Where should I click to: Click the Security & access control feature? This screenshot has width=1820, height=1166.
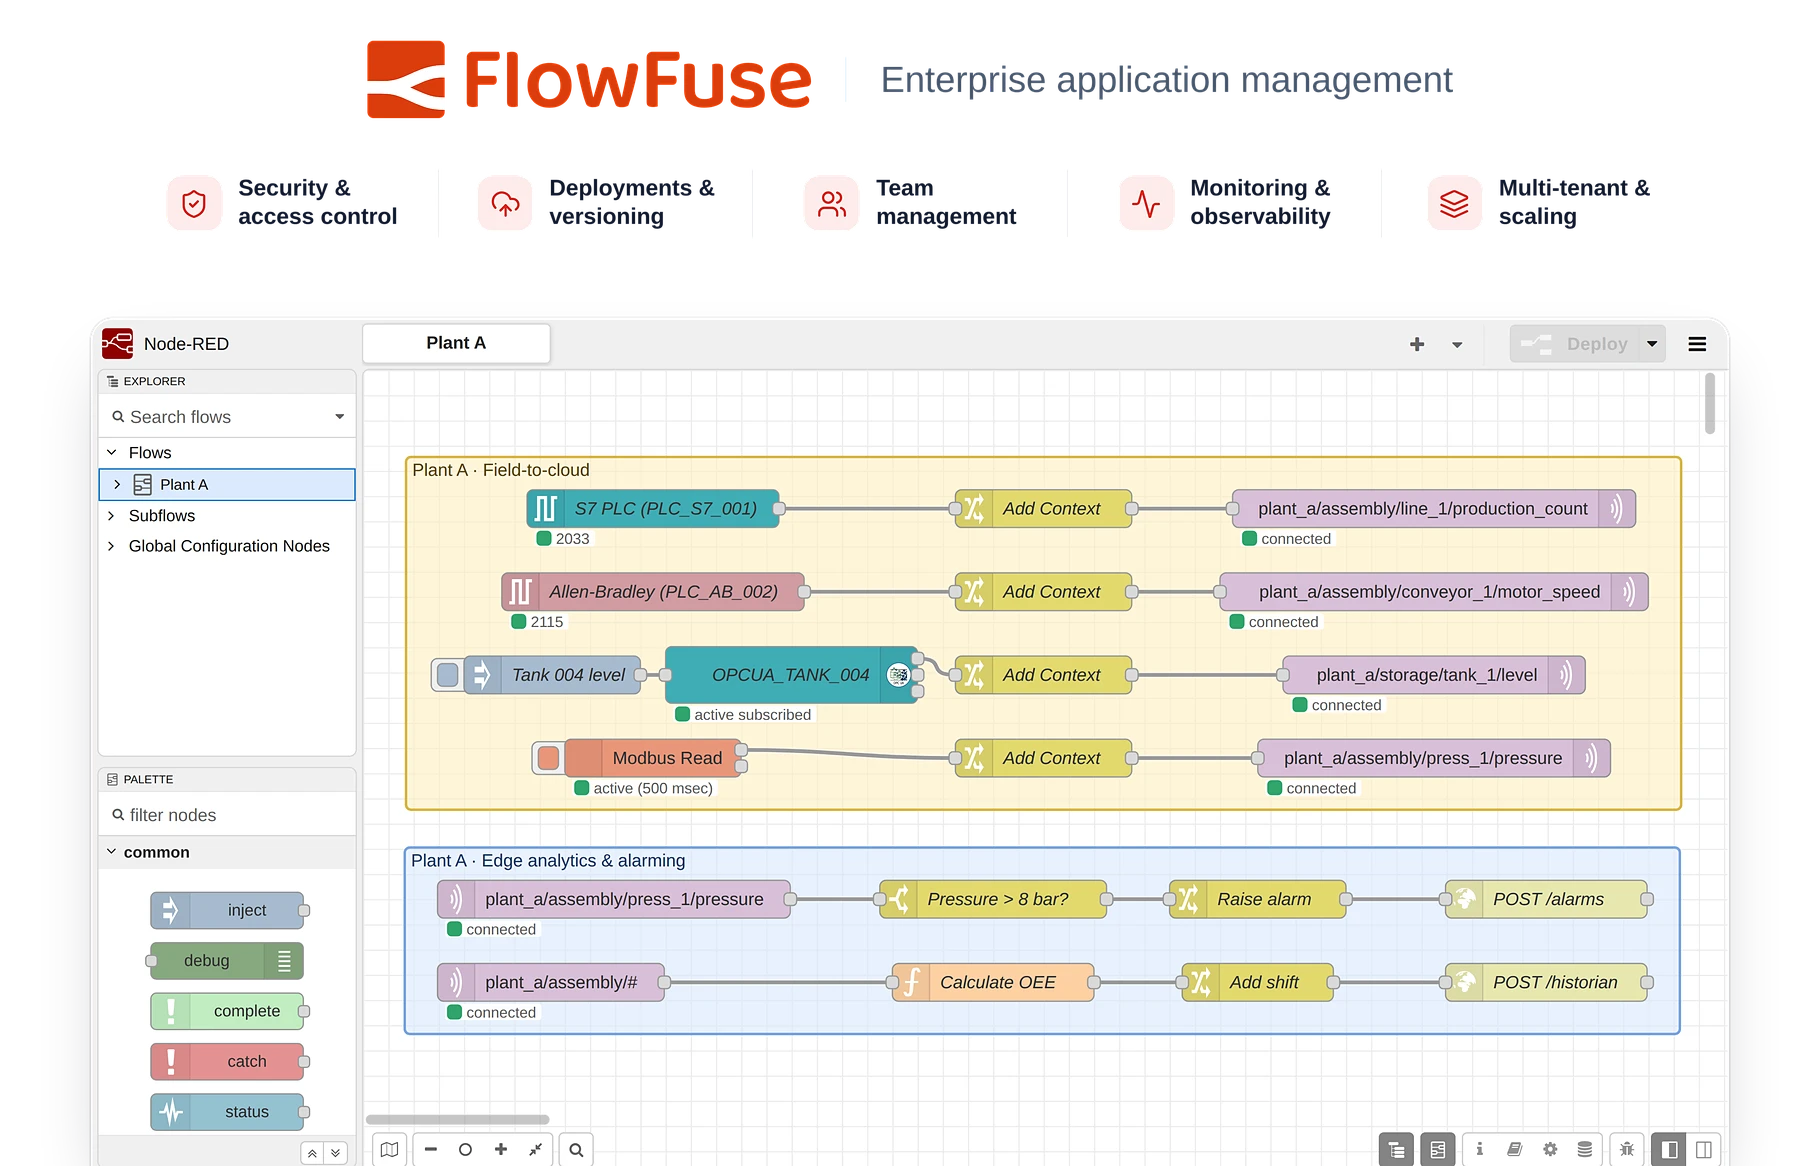tap(283, 203)
